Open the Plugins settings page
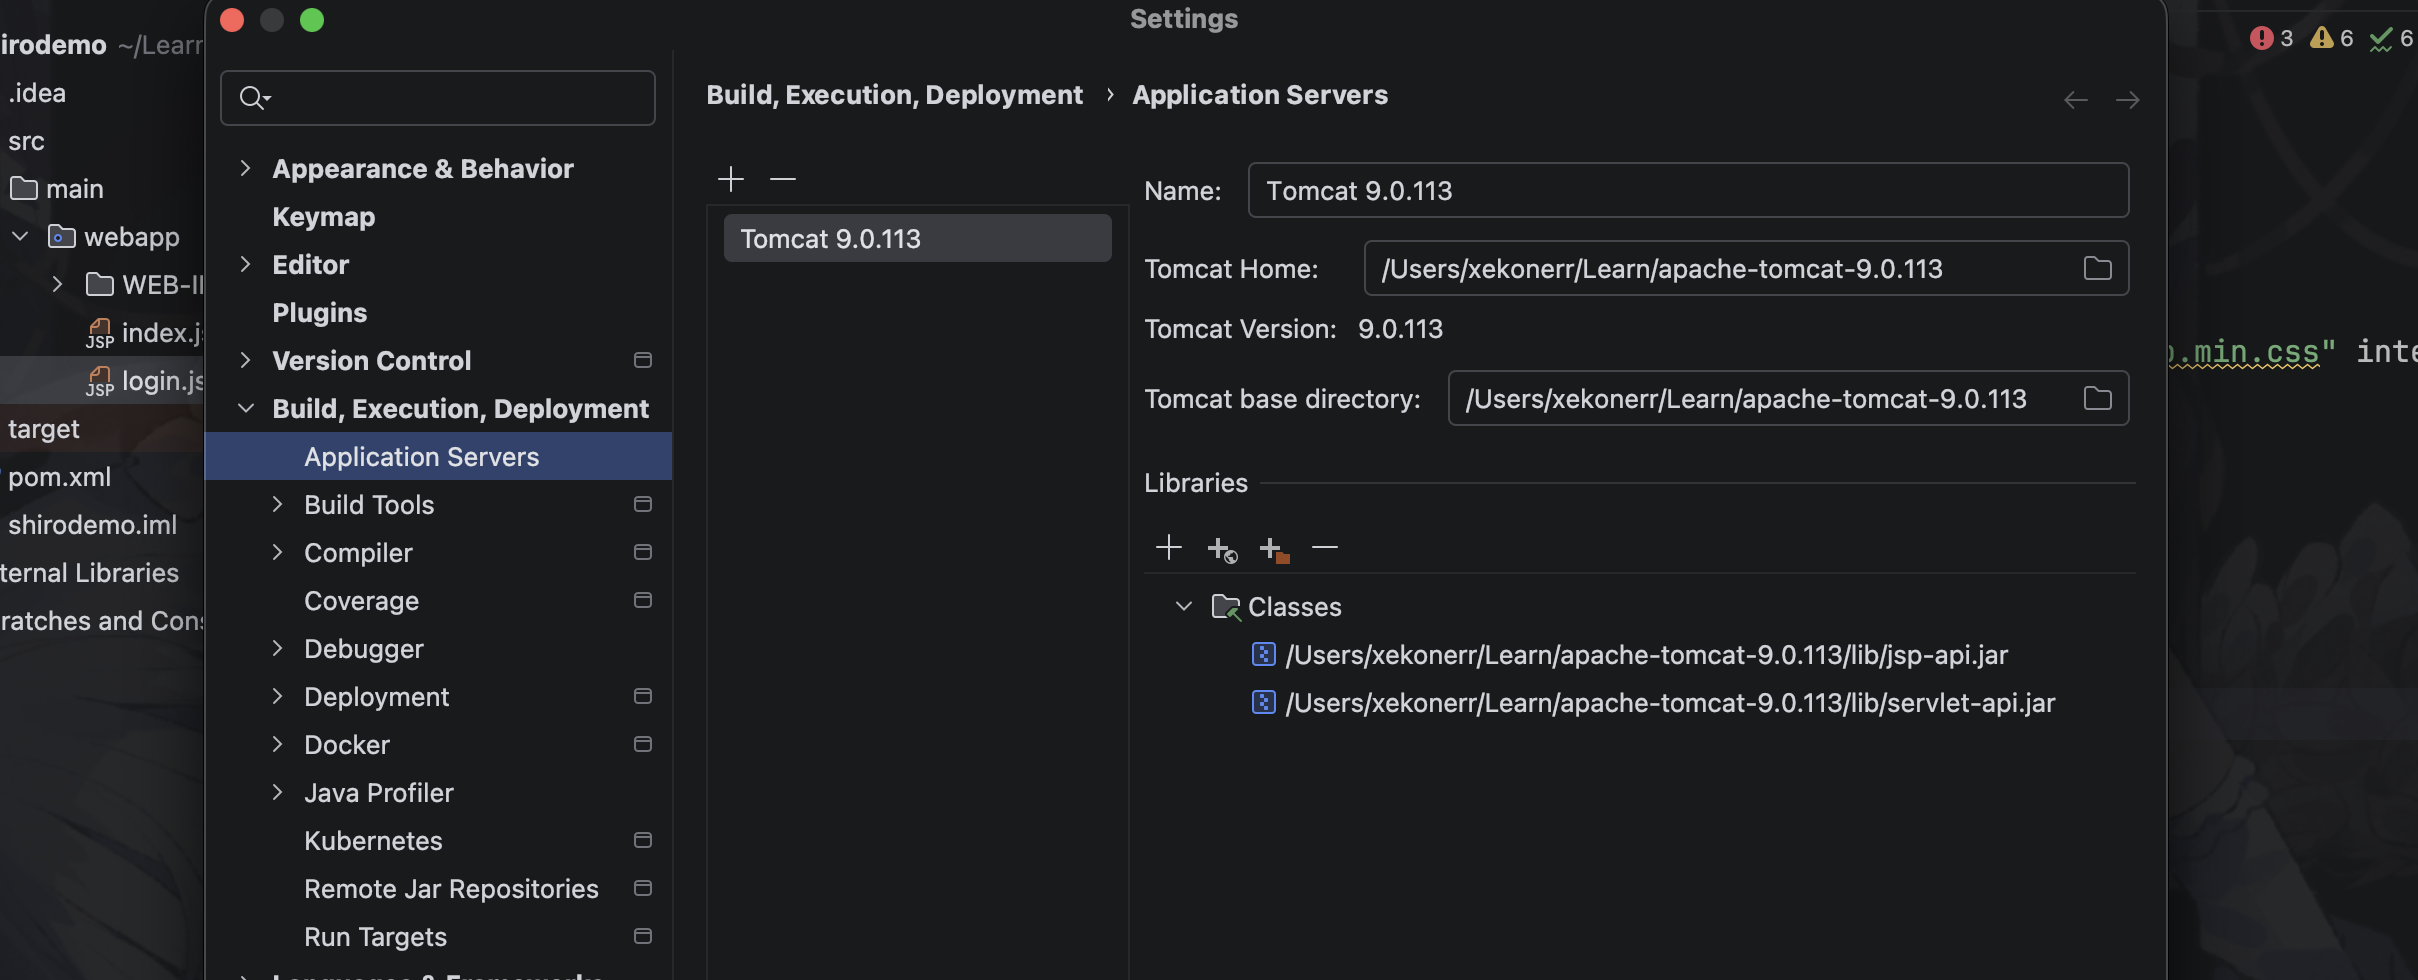The image size is (2418, 980). (319, 313)
